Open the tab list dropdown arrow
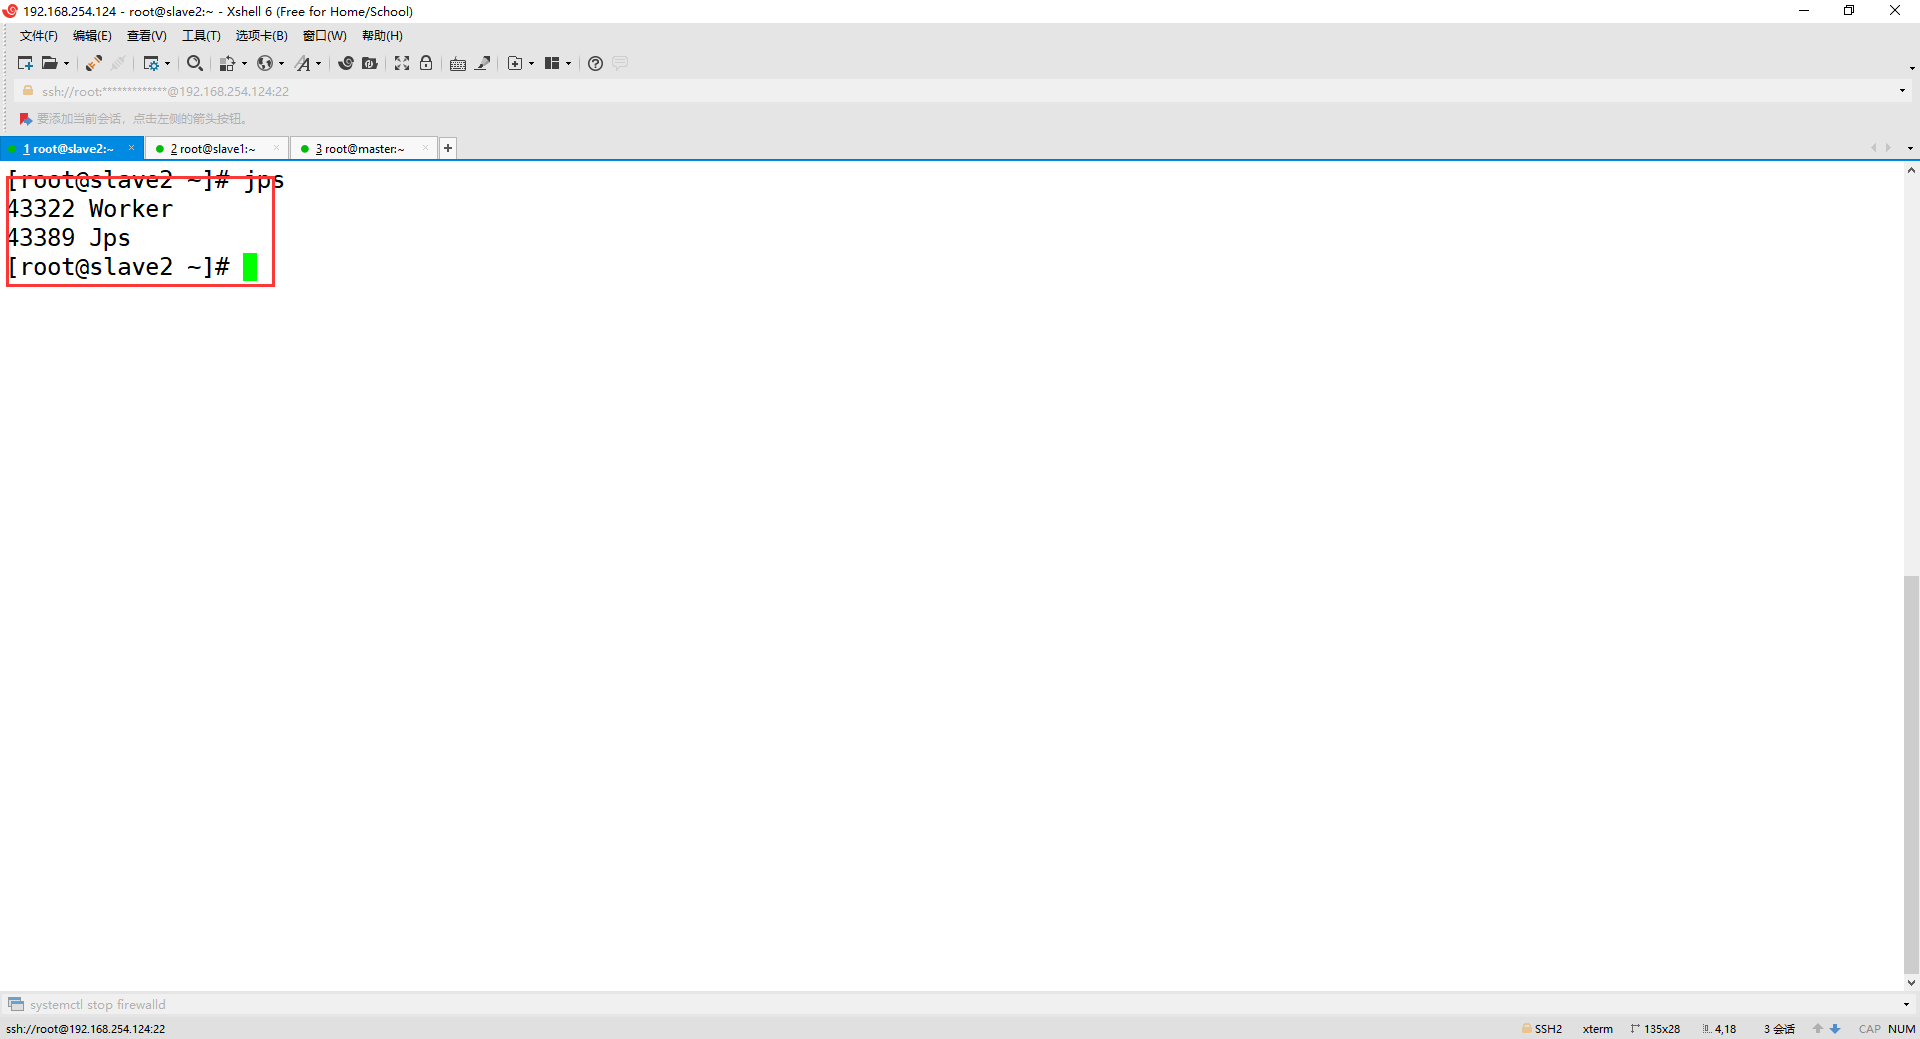 [x=1910, y=148]
